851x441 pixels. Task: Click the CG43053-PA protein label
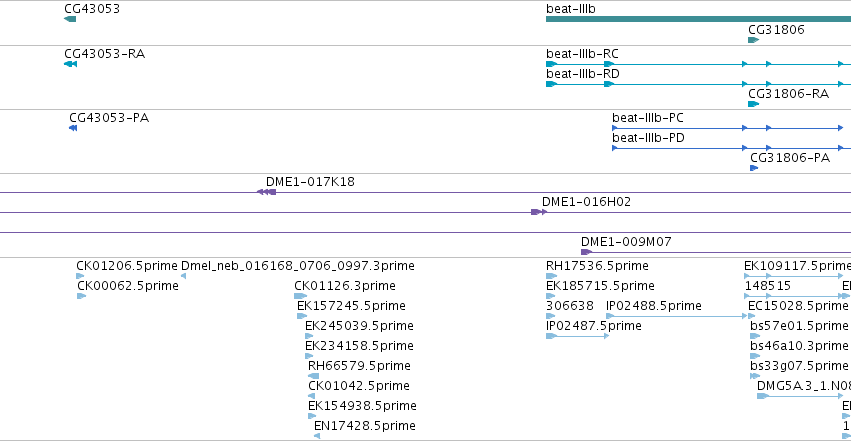pos(109,118)
